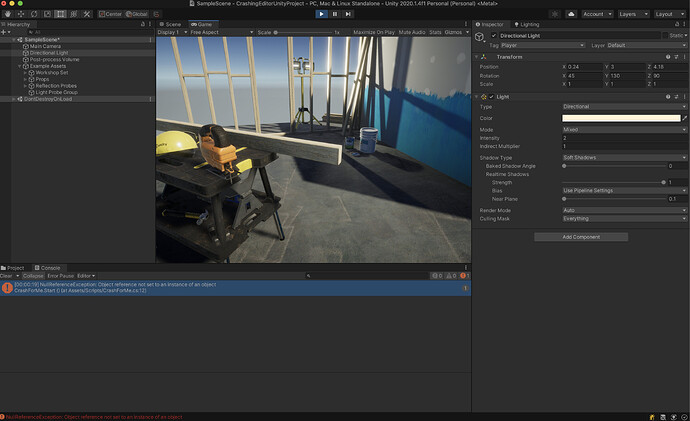
Task: Uncheck Directional Light active checkbox
Action: point(494,36)
